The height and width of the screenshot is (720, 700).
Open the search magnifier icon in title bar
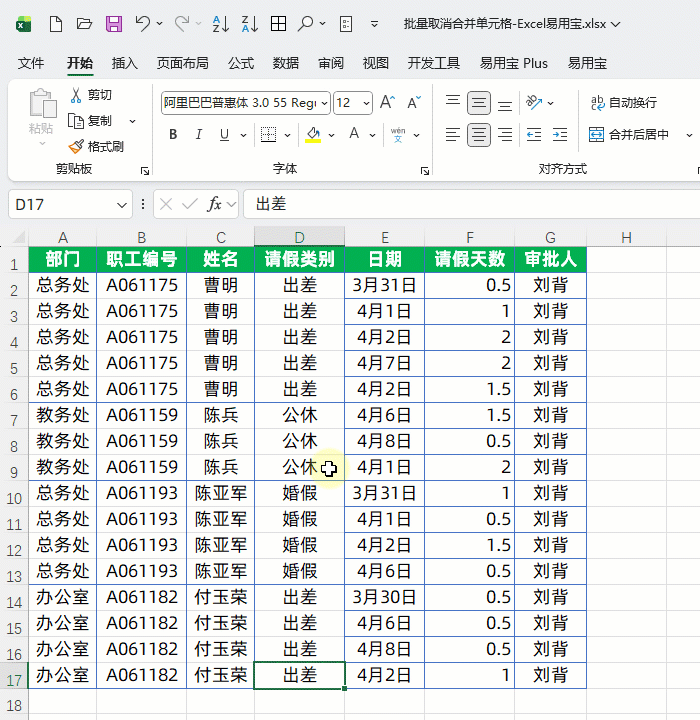pyautogui.click(x=306, y=23)
